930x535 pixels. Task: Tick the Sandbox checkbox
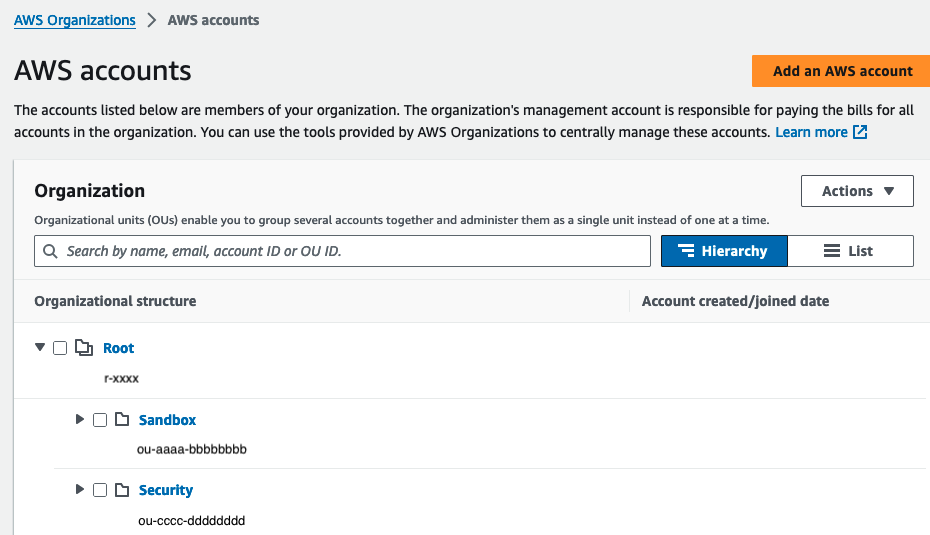pos(100,420)
